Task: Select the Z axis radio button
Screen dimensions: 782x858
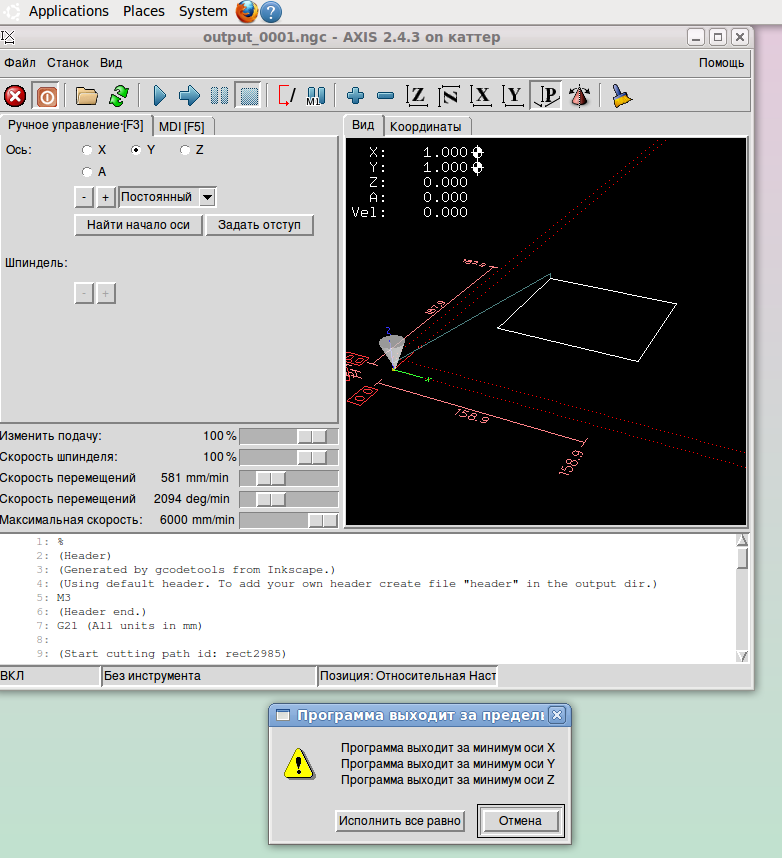Action: point(185,150)
